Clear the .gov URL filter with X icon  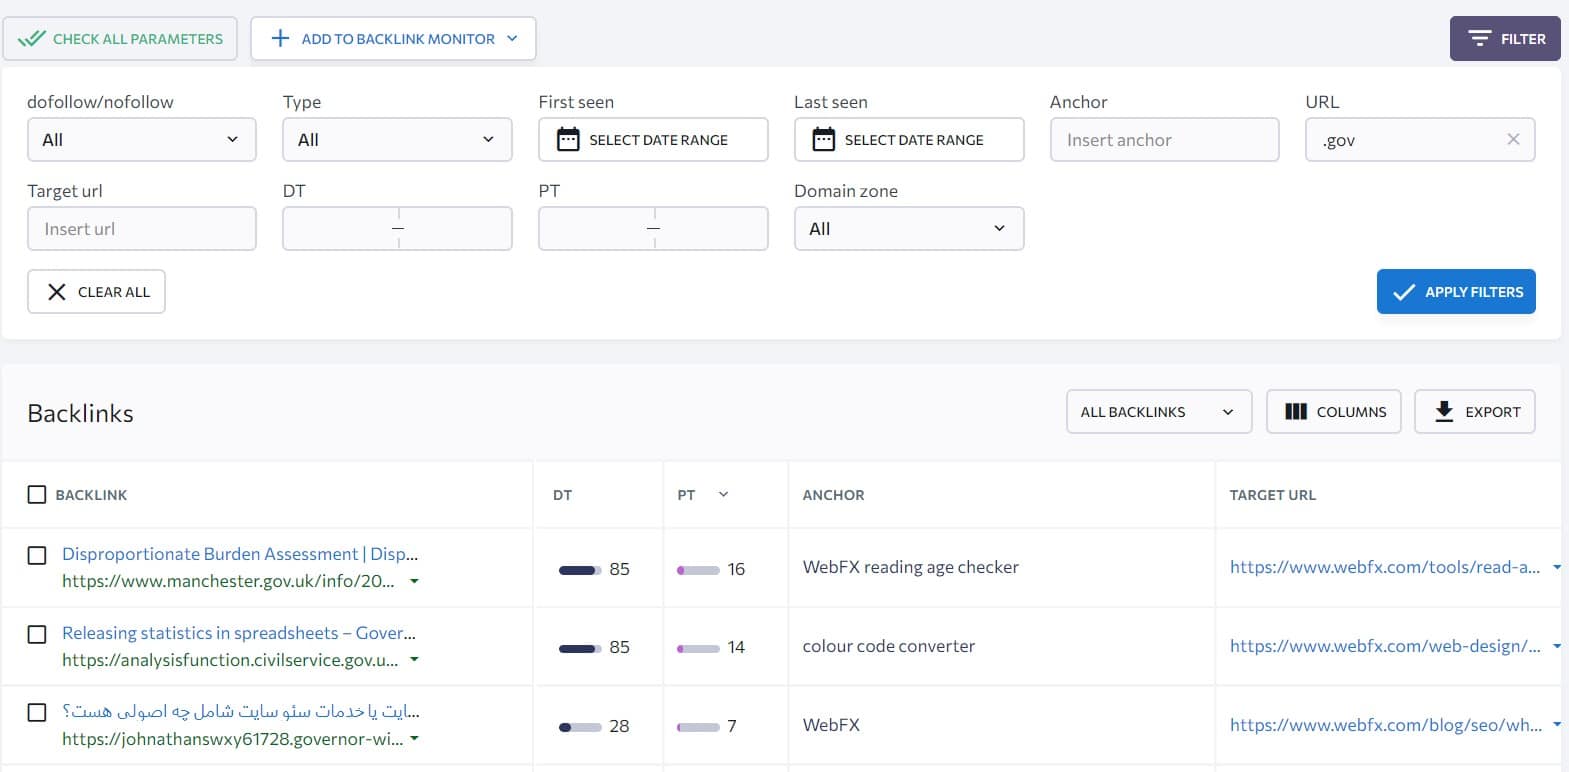pyautogui.click(x=1513, y=139)
